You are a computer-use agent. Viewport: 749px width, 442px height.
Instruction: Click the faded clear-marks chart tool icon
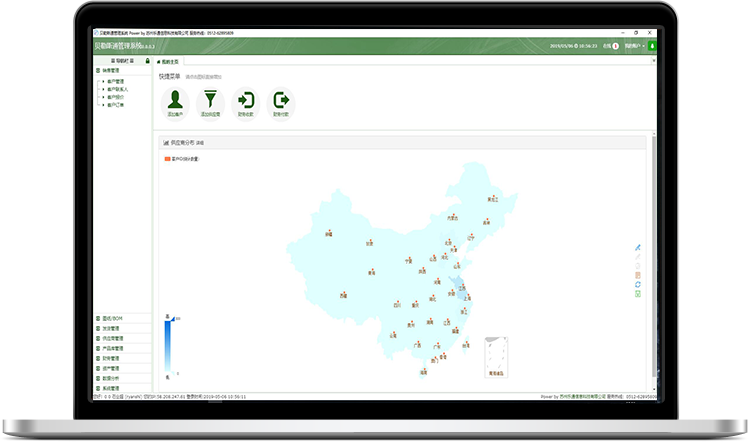[x=638, y=266]
